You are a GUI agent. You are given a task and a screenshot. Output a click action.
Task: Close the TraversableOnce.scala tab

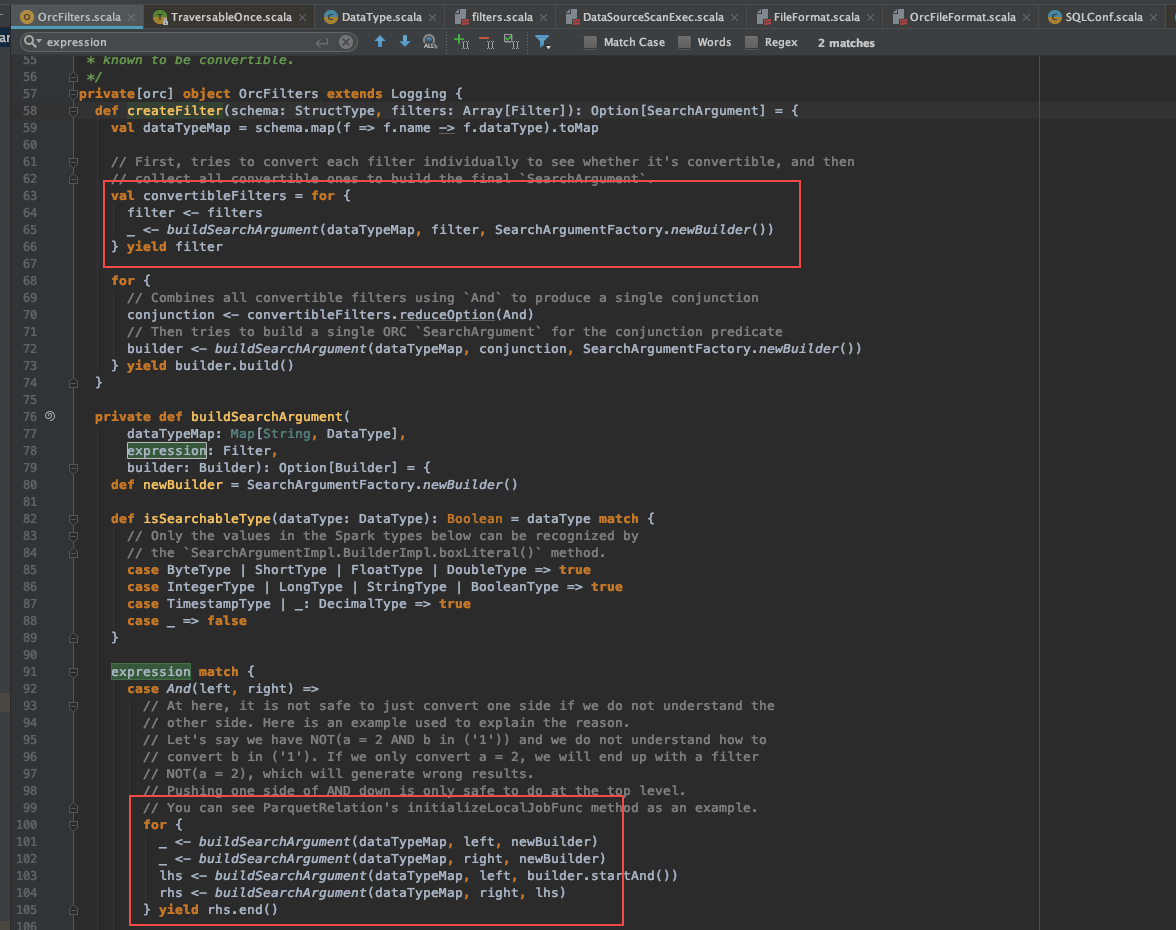coord(302,16)
